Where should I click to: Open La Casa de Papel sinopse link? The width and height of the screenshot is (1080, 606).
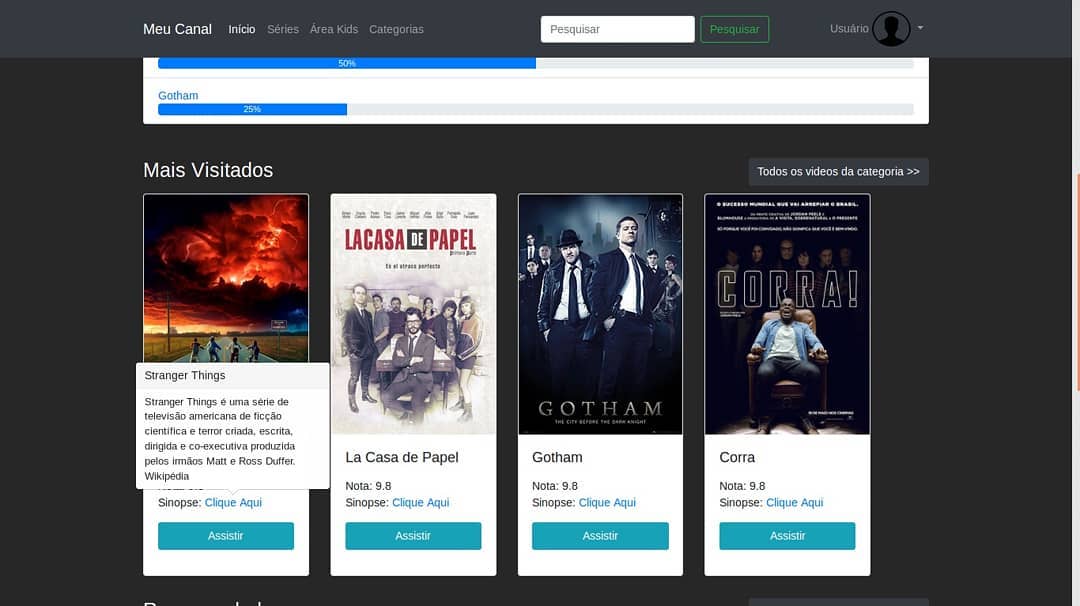tap(420, 503)
